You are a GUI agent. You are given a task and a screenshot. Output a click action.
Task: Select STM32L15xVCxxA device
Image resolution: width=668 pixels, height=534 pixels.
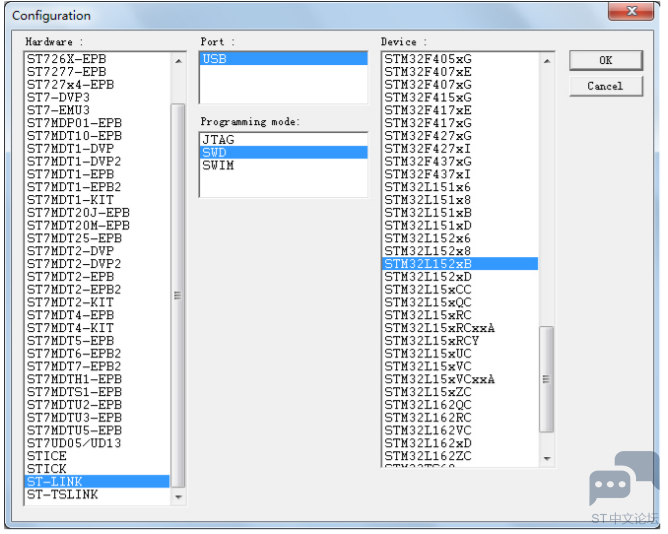pyautogui.click(x=460, y=379)
